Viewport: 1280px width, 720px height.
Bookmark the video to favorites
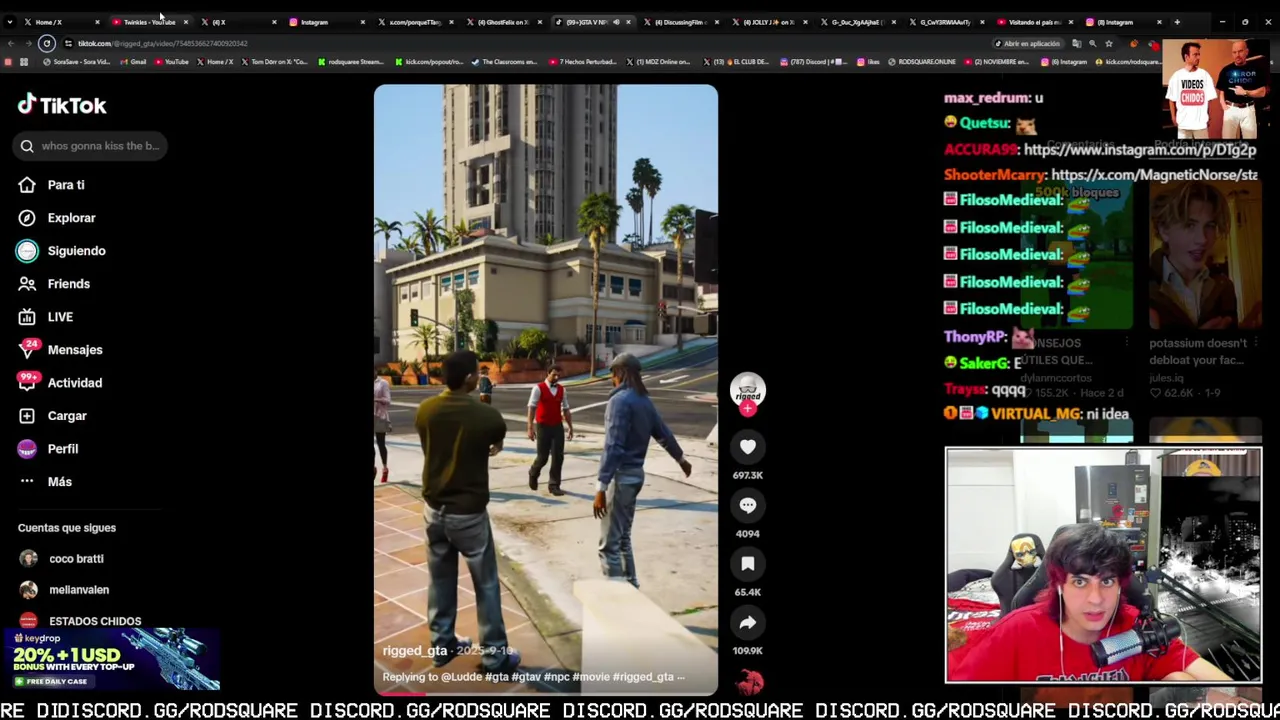[x=747, y=564]
